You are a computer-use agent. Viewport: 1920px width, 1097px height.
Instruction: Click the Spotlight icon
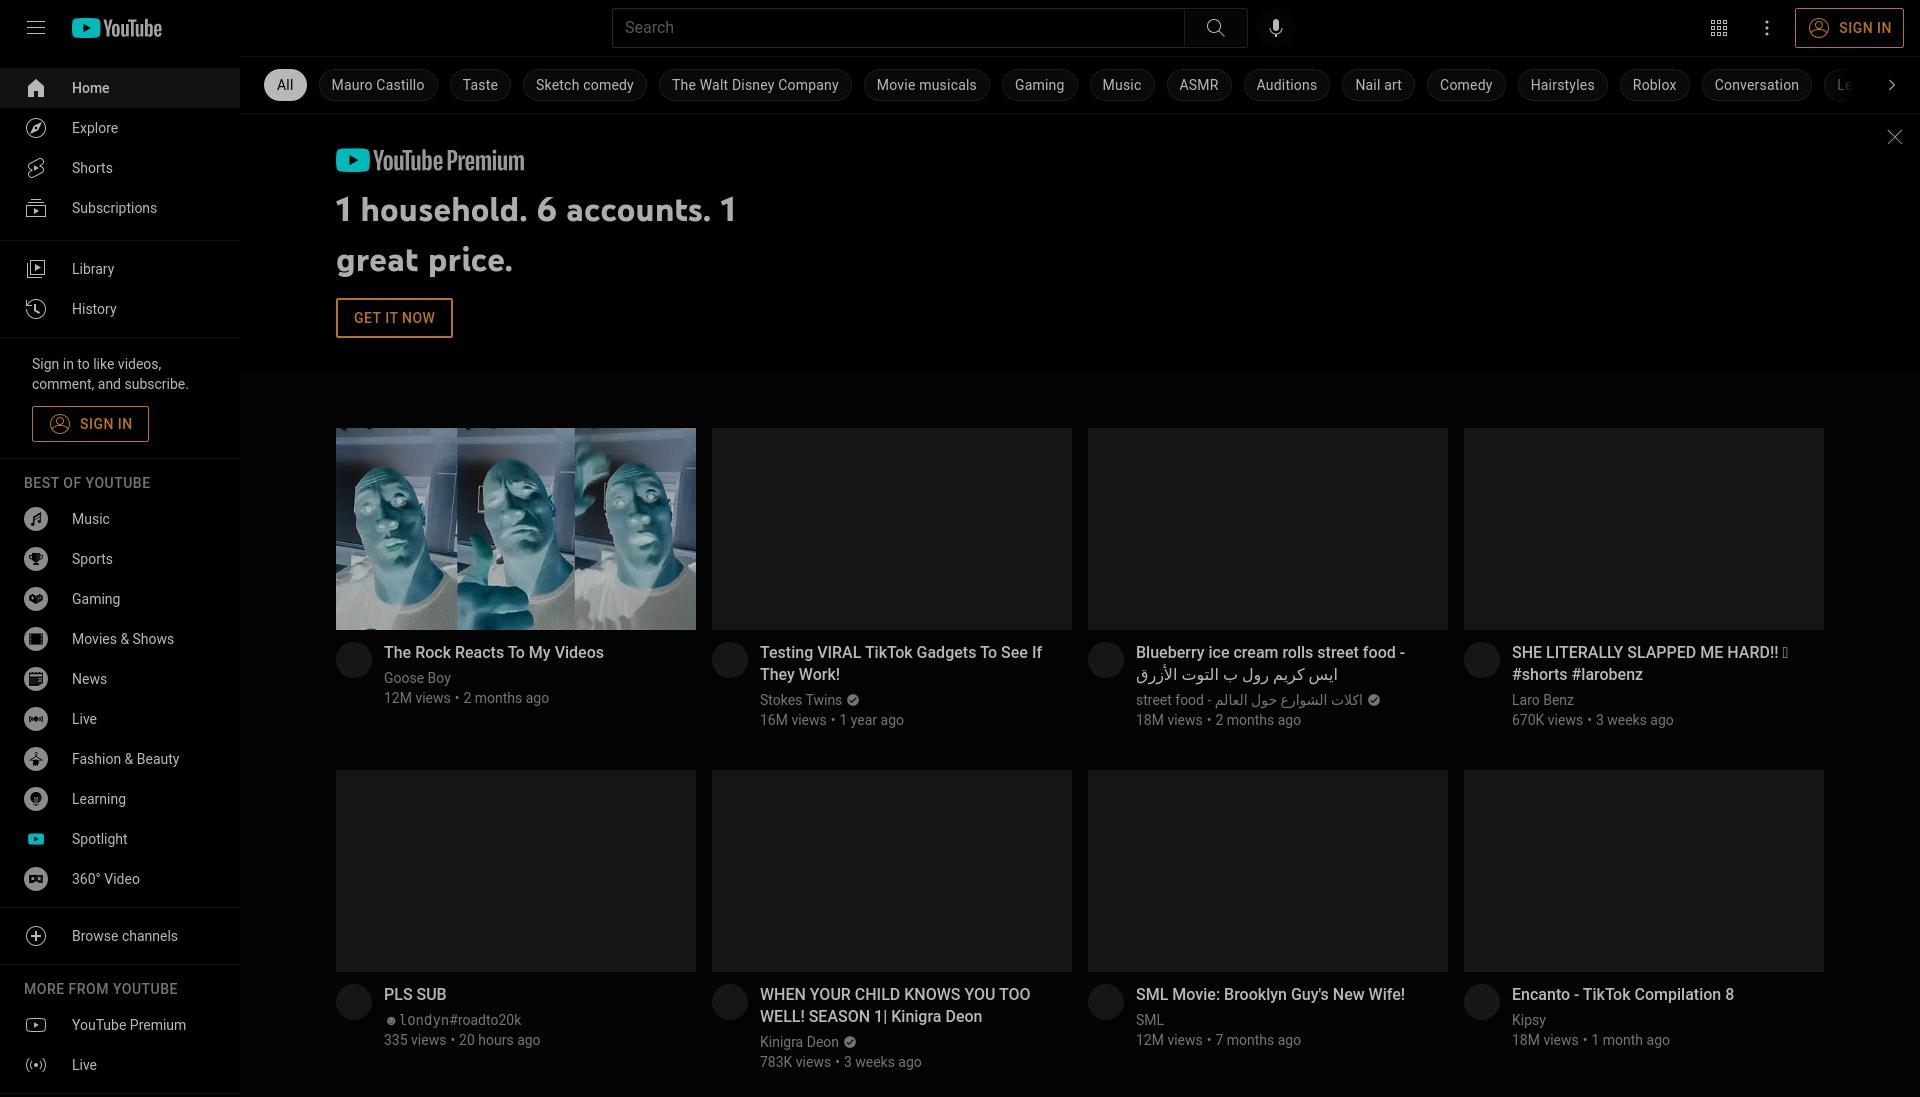(x=36, y=839)
